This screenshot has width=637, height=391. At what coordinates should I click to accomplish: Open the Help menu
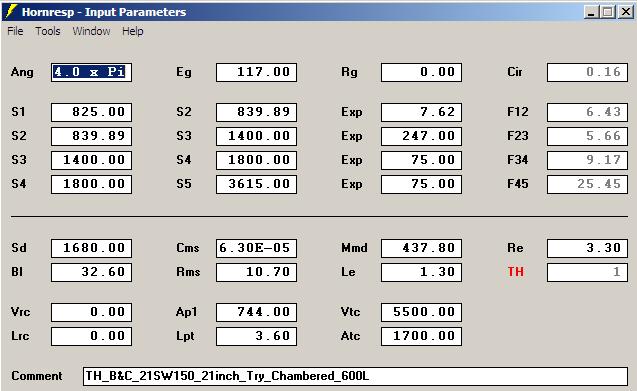[132, 31]
